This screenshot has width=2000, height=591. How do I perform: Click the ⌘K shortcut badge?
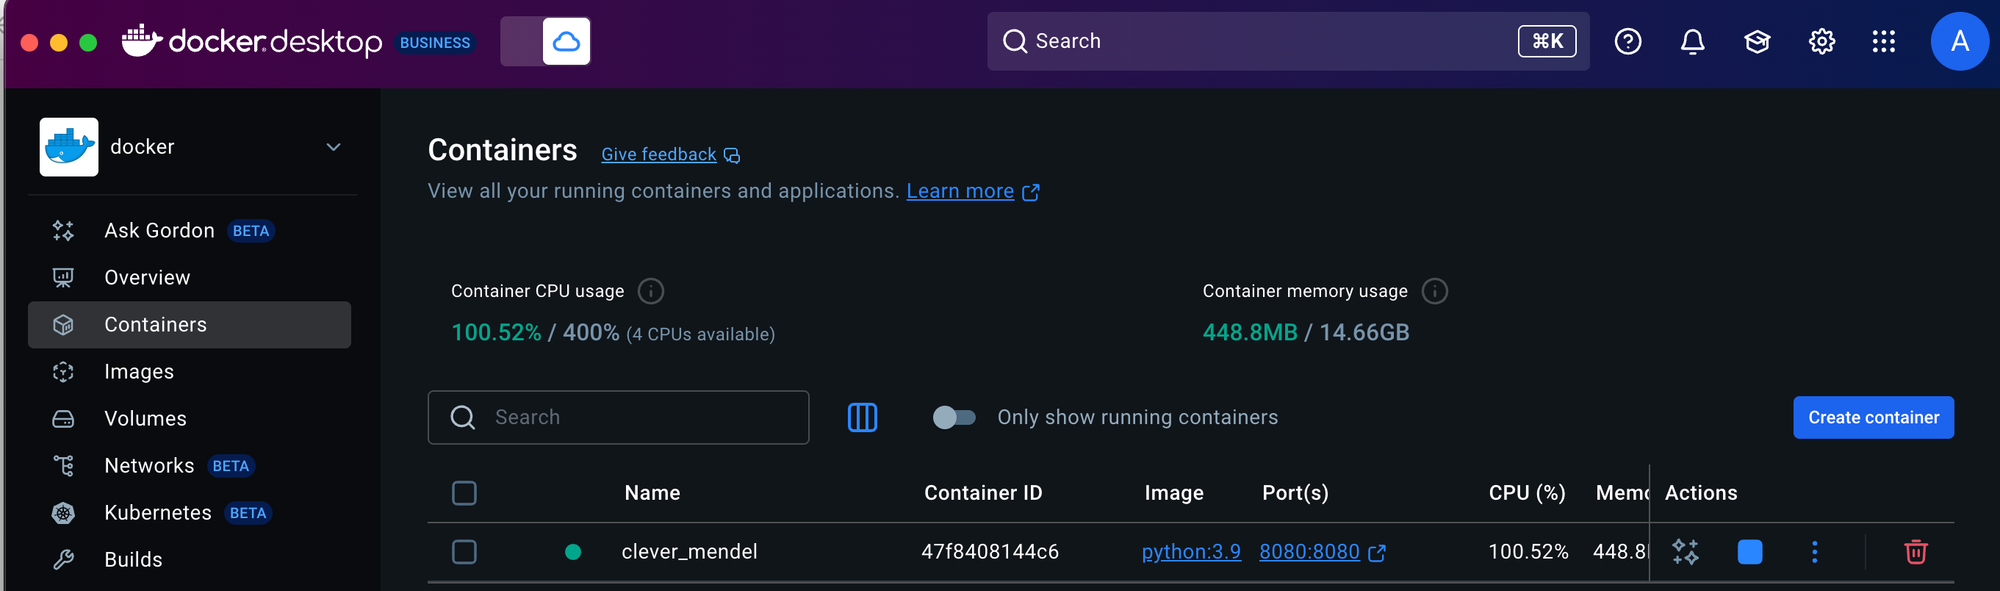click(x=1547, y=41)
